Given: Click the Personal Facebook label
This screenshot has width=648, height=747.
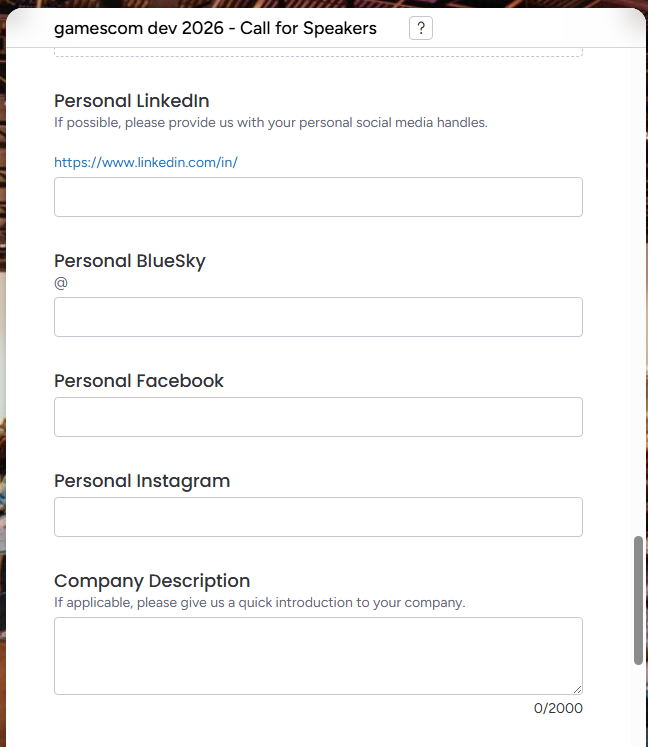Looking at the screenshot, I should pos(139,381).
